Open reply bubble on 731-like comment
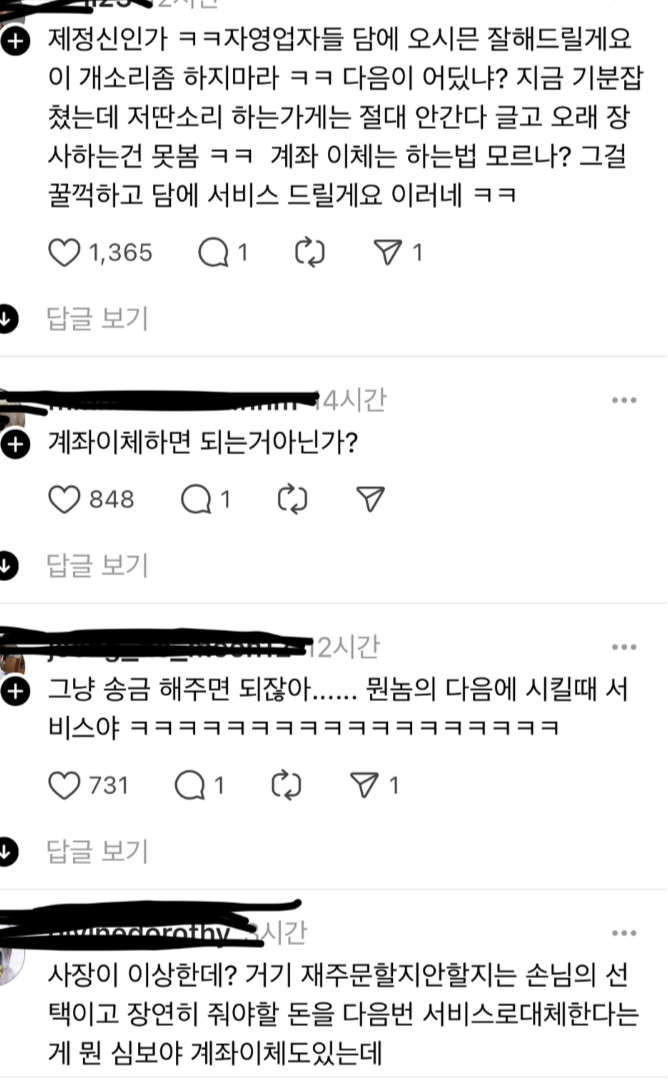 click(x=190, y=785)
